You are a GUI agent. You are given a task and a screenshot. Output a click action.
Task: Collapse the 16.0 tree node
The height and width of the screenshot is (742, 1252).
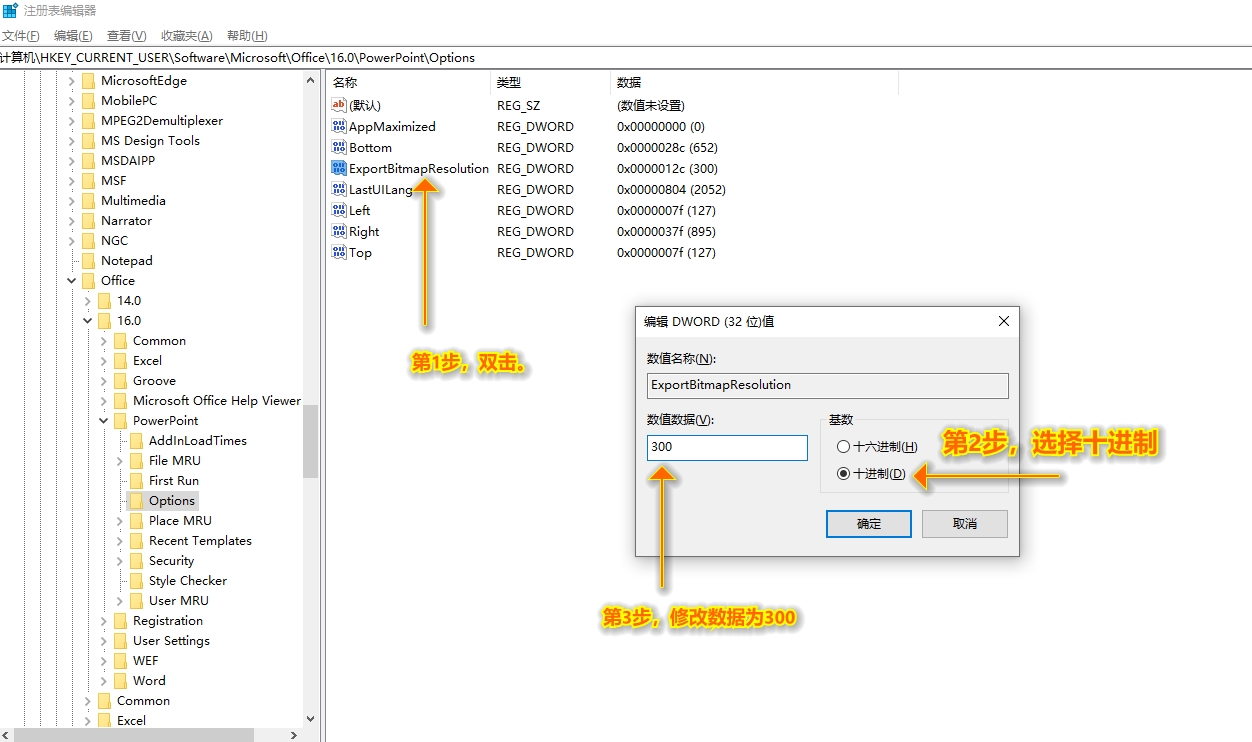tap(88, 320)
